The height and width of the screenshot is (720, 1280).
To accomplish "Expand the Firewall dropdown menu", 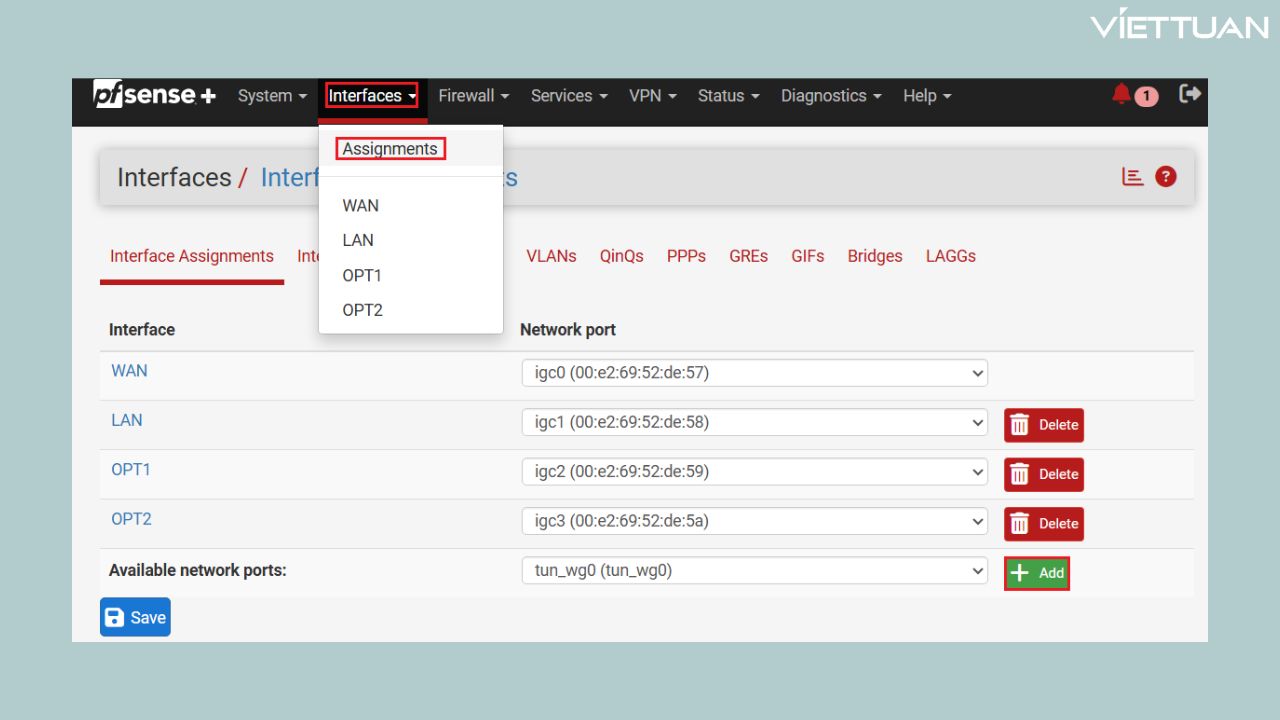I will coord(472,95).
